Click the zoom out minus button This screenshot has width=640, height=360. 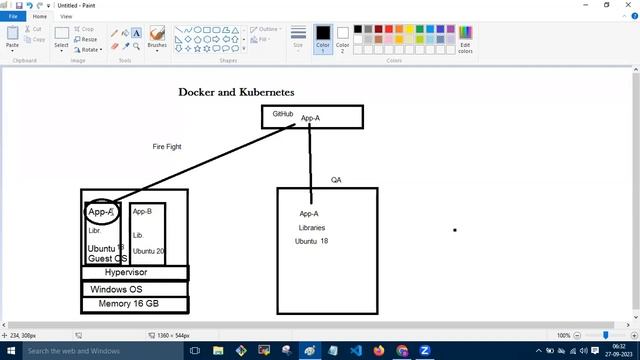click(x=577, y=336)
